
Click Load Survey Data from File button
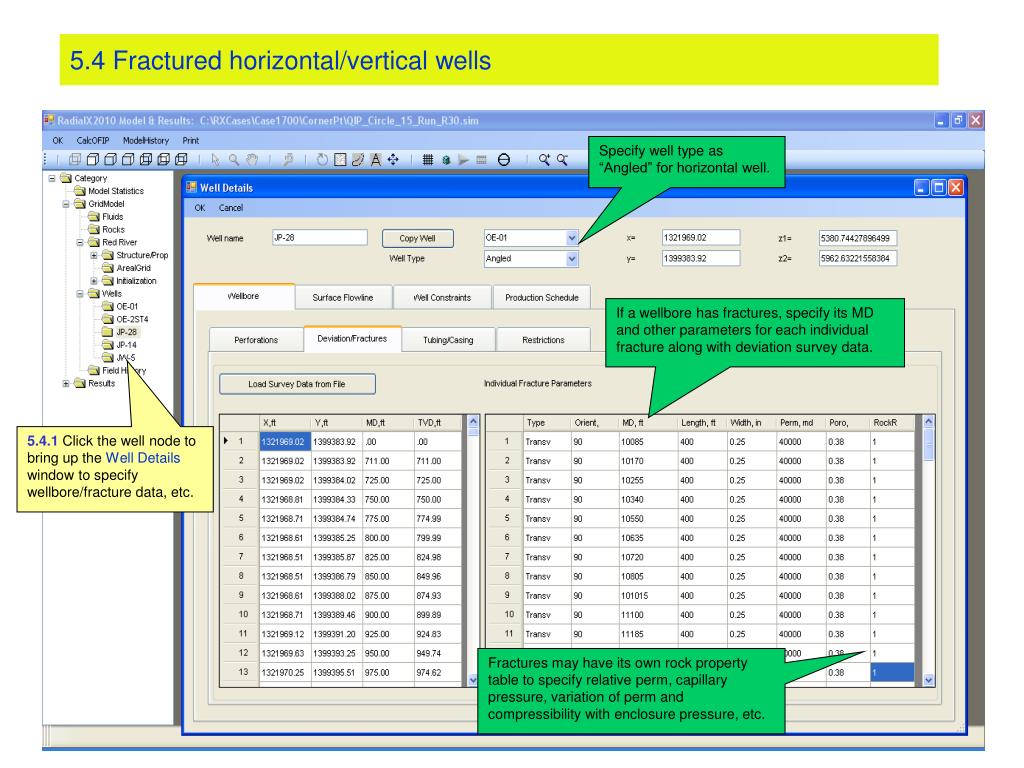(x=297, y=384)
